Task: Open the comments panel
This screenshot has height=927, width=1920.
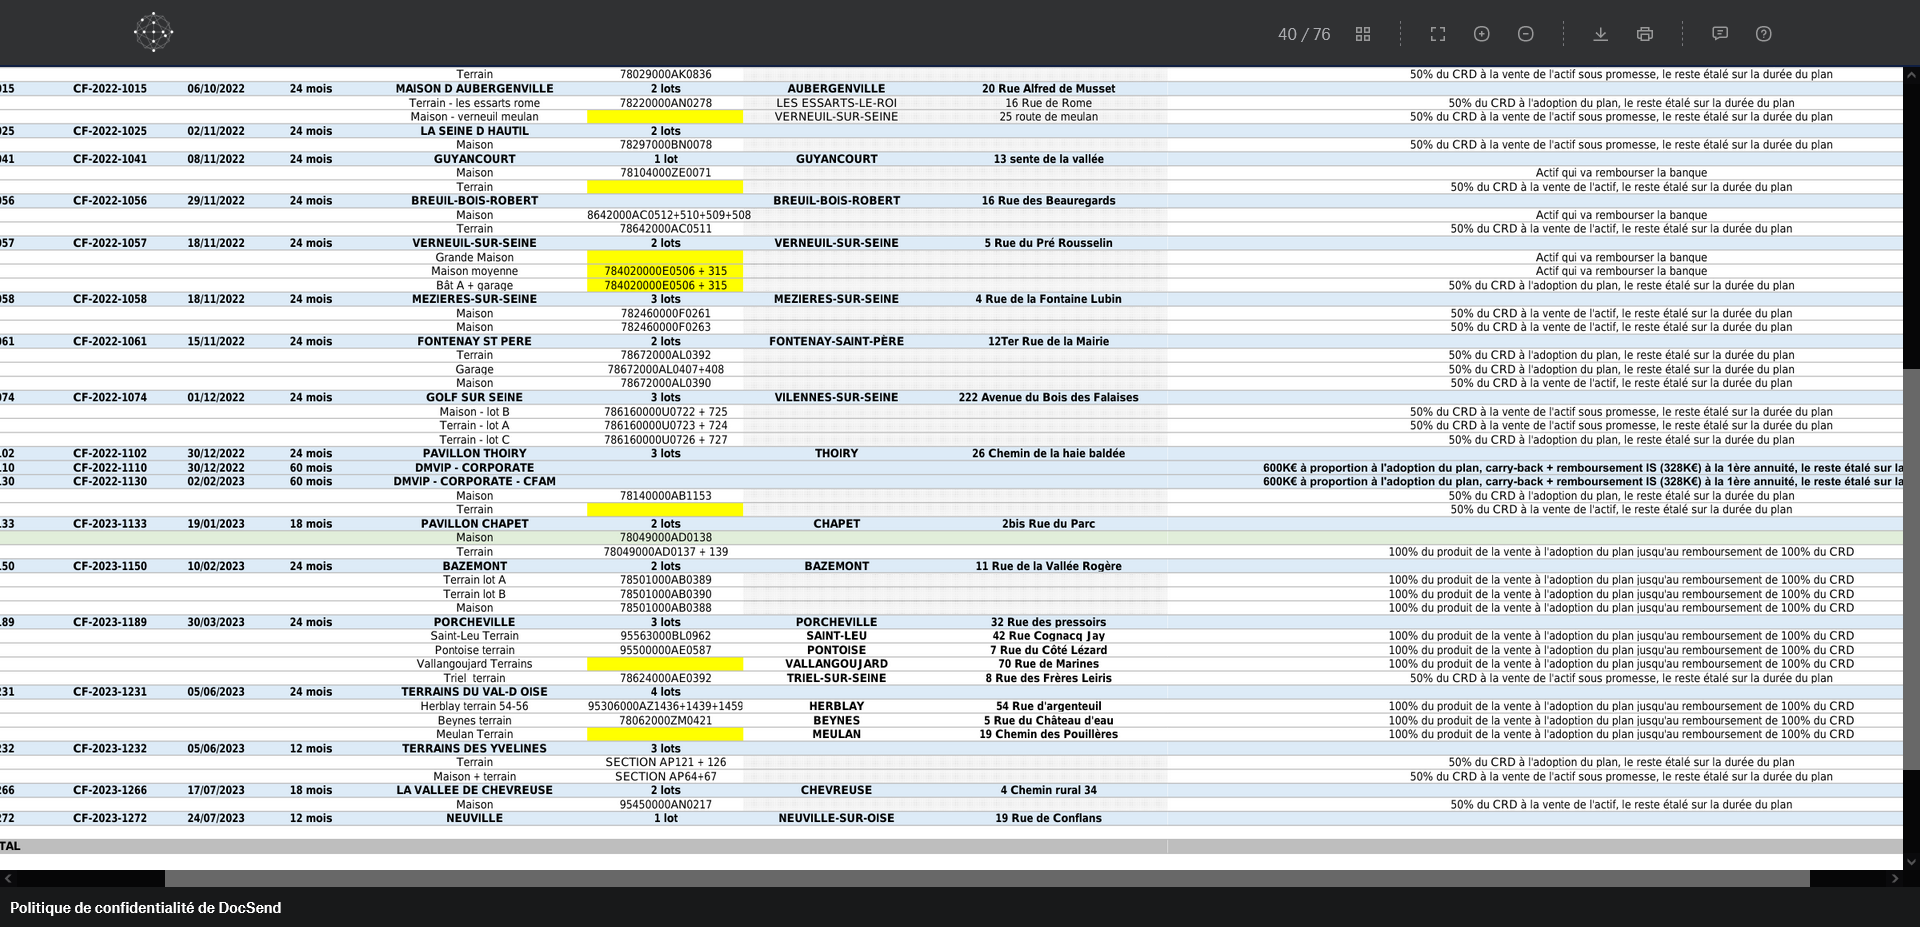Action: click(1719, 34)
